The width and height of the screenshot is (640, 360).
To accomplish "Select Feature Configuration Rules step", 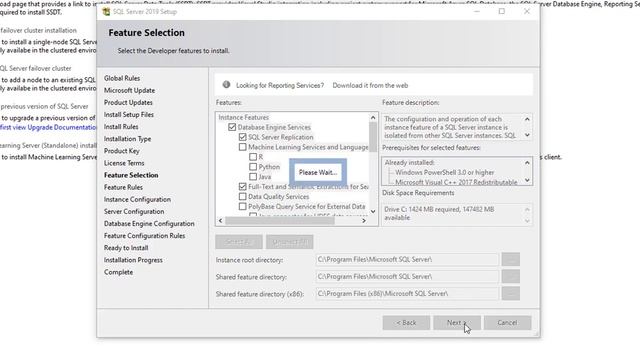I will pos(144,236).
